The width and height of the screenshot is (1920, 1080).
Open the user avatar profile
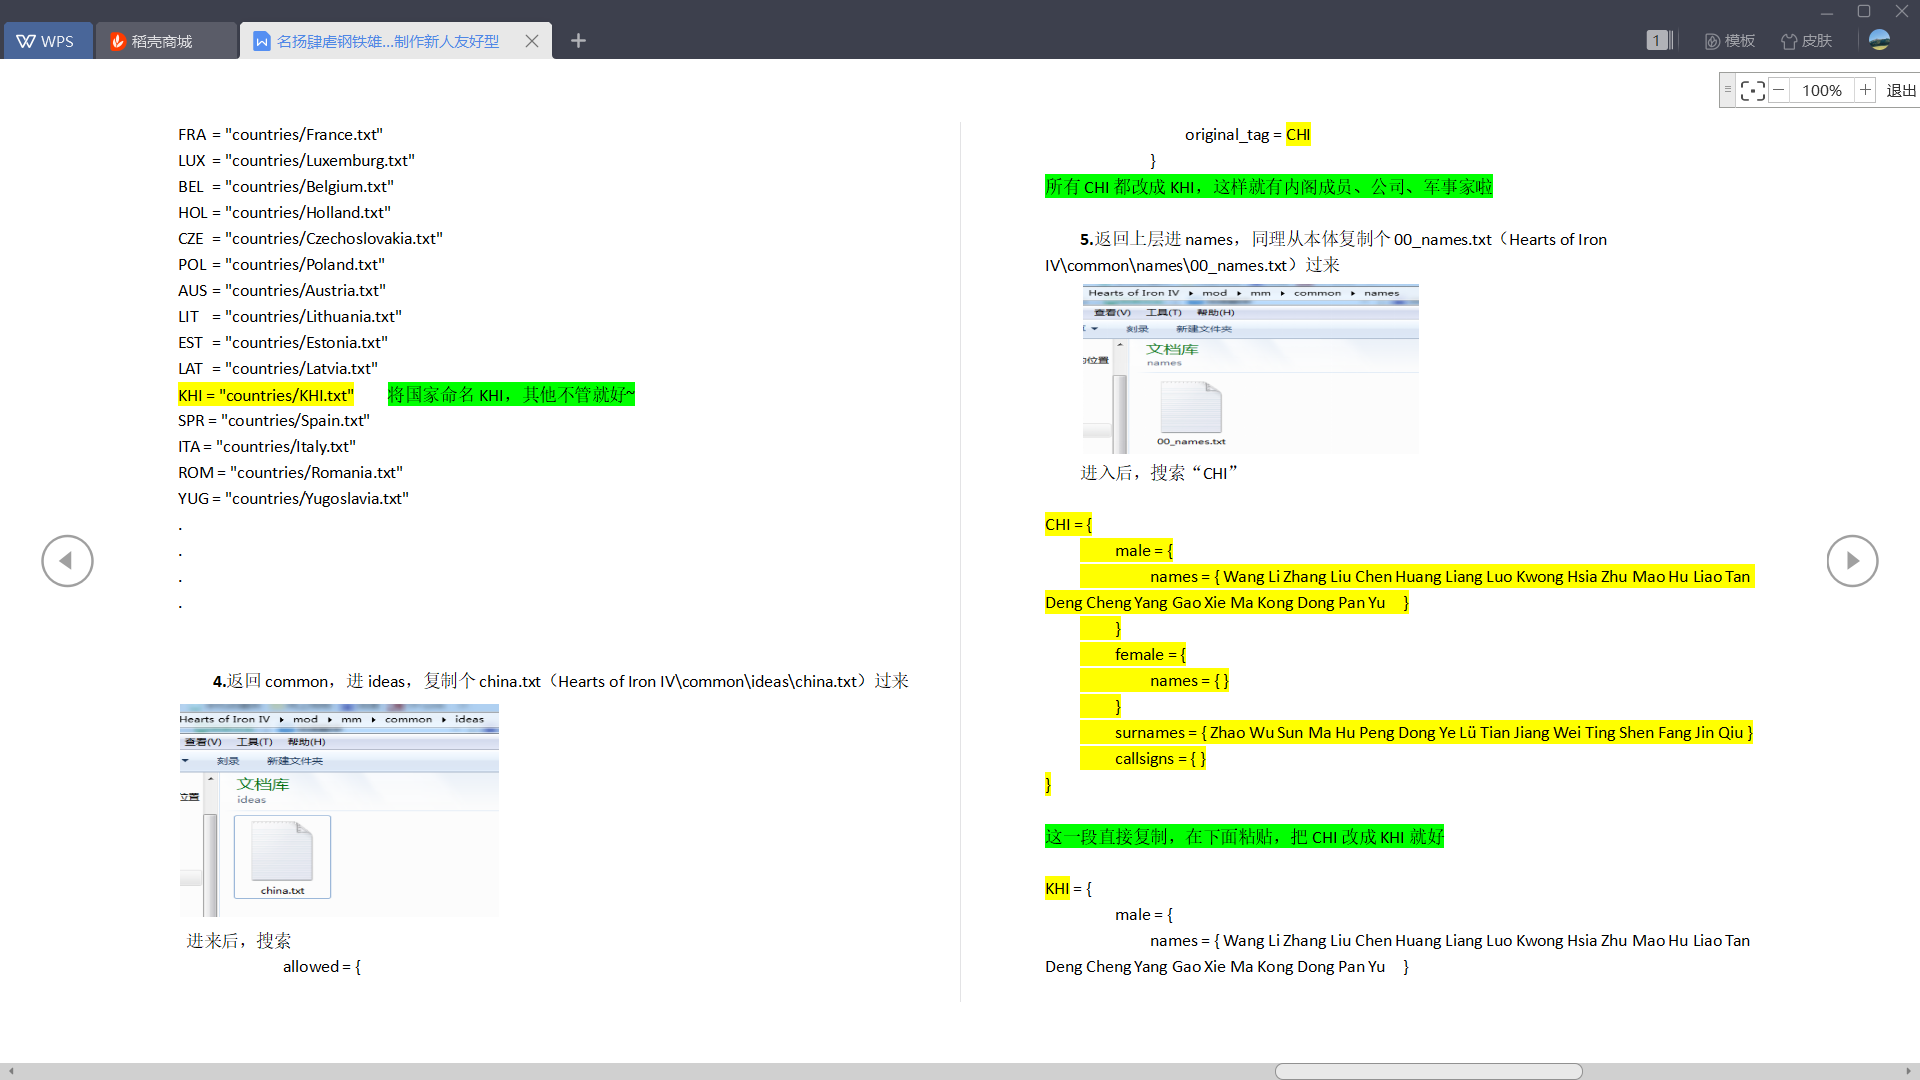[1879, 40]
